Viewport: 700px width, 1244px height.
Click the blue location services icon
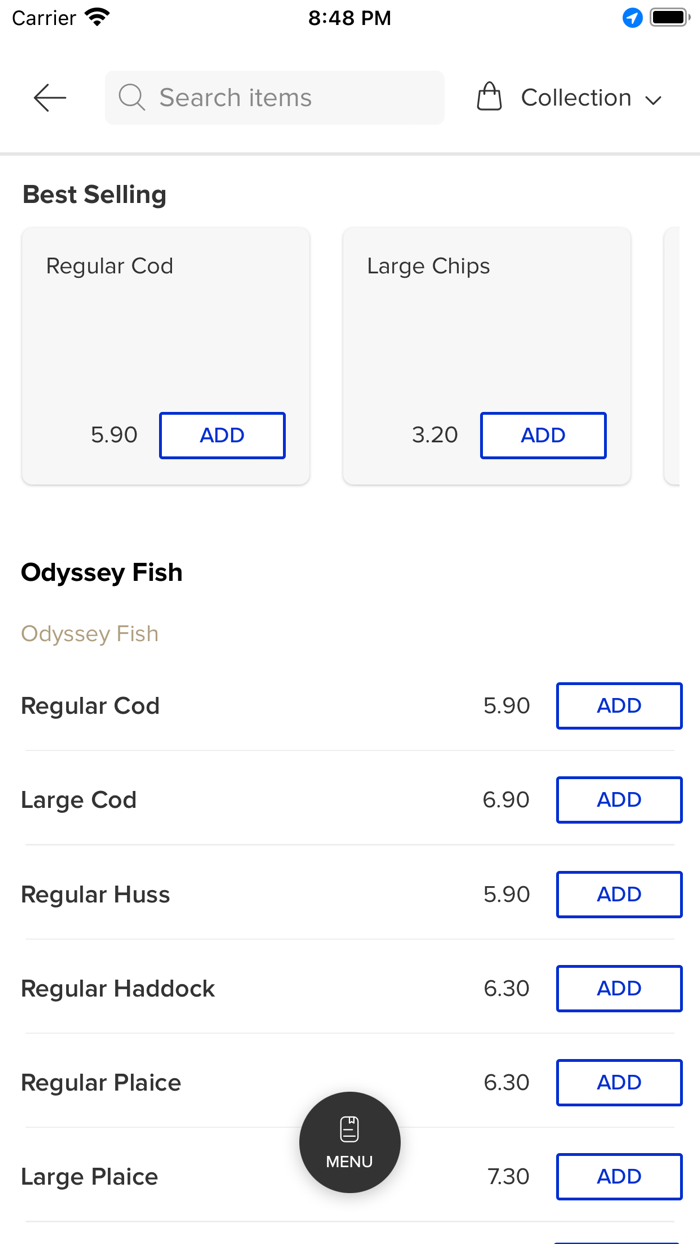point(630,17)
